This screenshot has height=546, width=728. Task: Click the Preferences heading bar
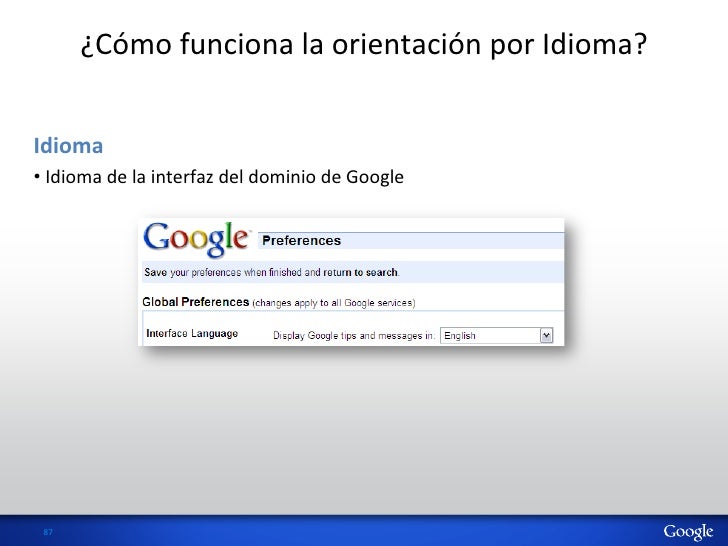point(411,240)
